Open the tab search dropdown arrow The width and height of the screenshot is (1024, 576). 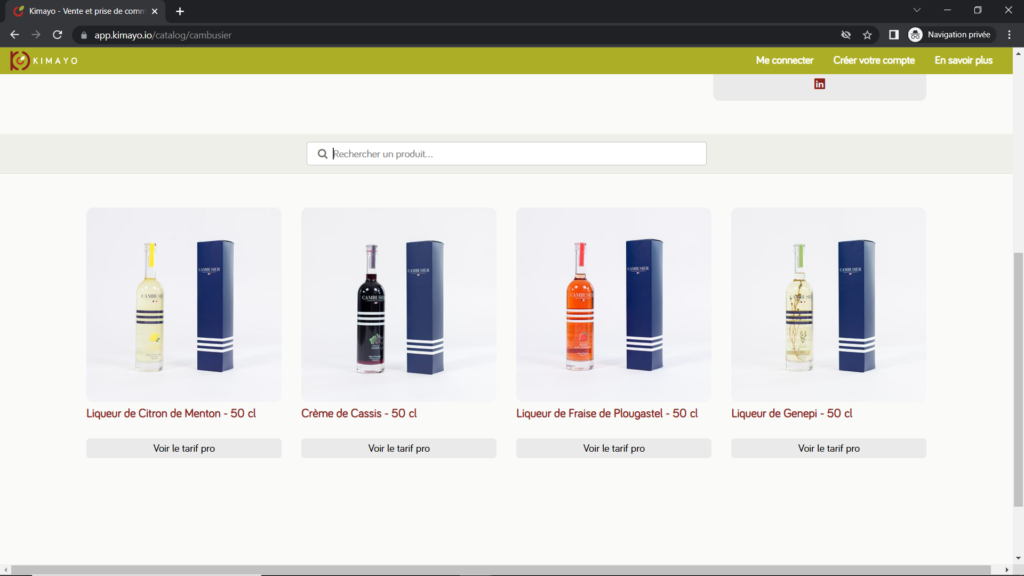[x=917, y=10]
